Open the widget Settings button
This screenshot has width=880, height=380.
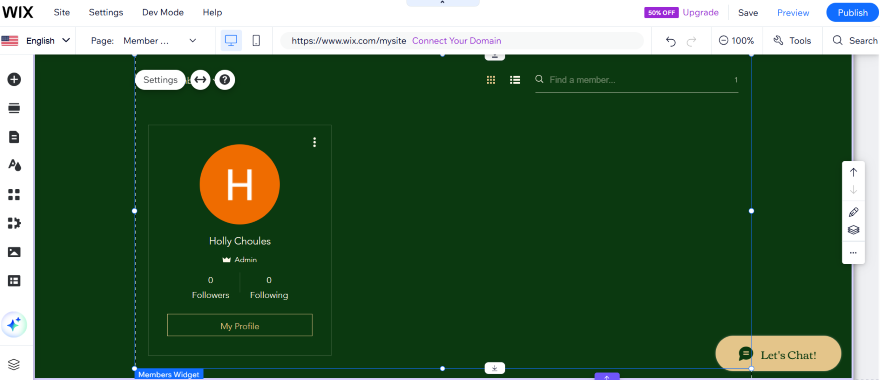160,80
